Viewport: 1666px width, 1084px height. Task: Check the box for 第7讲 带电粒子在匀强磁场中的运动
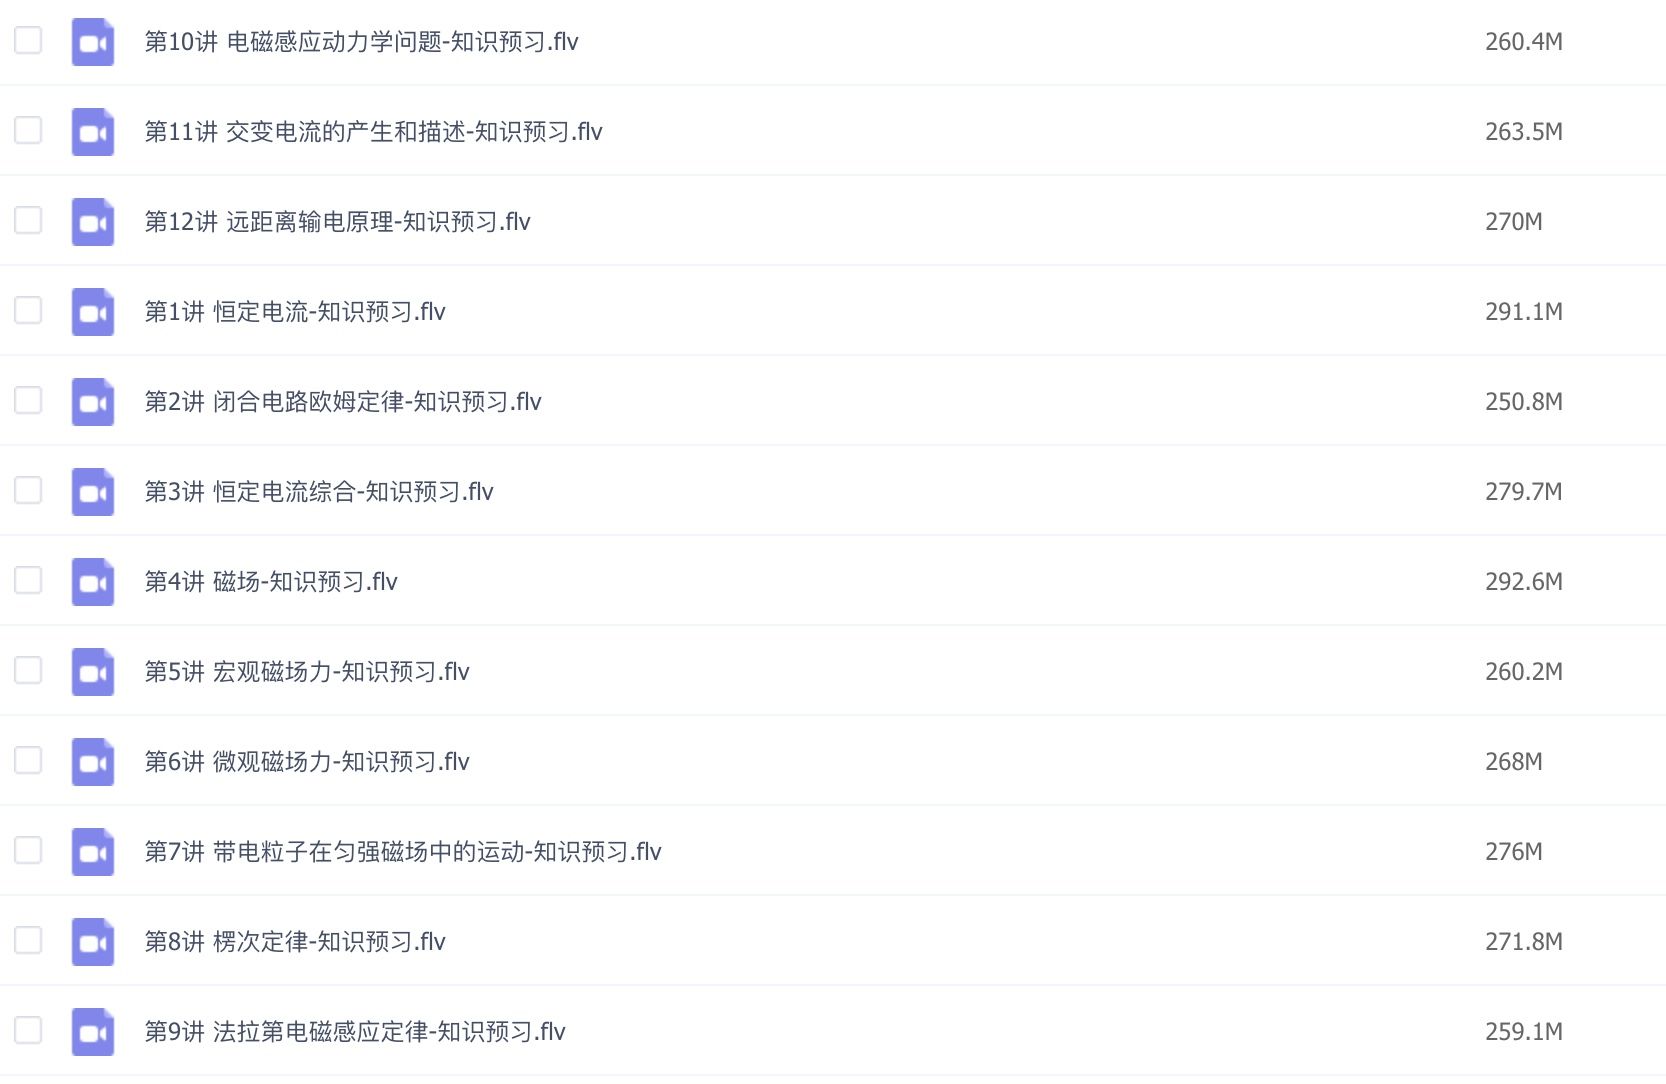[28, 850]
